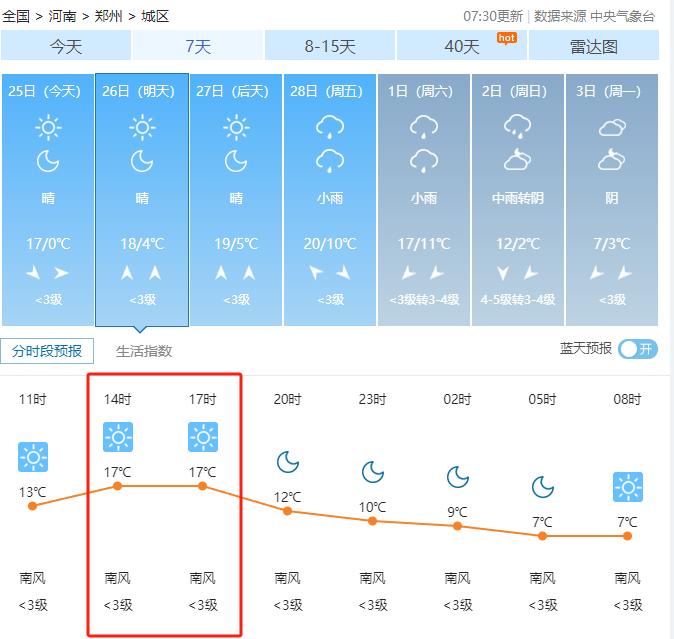This screenshot has width=674, height=639.
Task: Select the 生活指数 tab
Action: [x=144, y=351]
